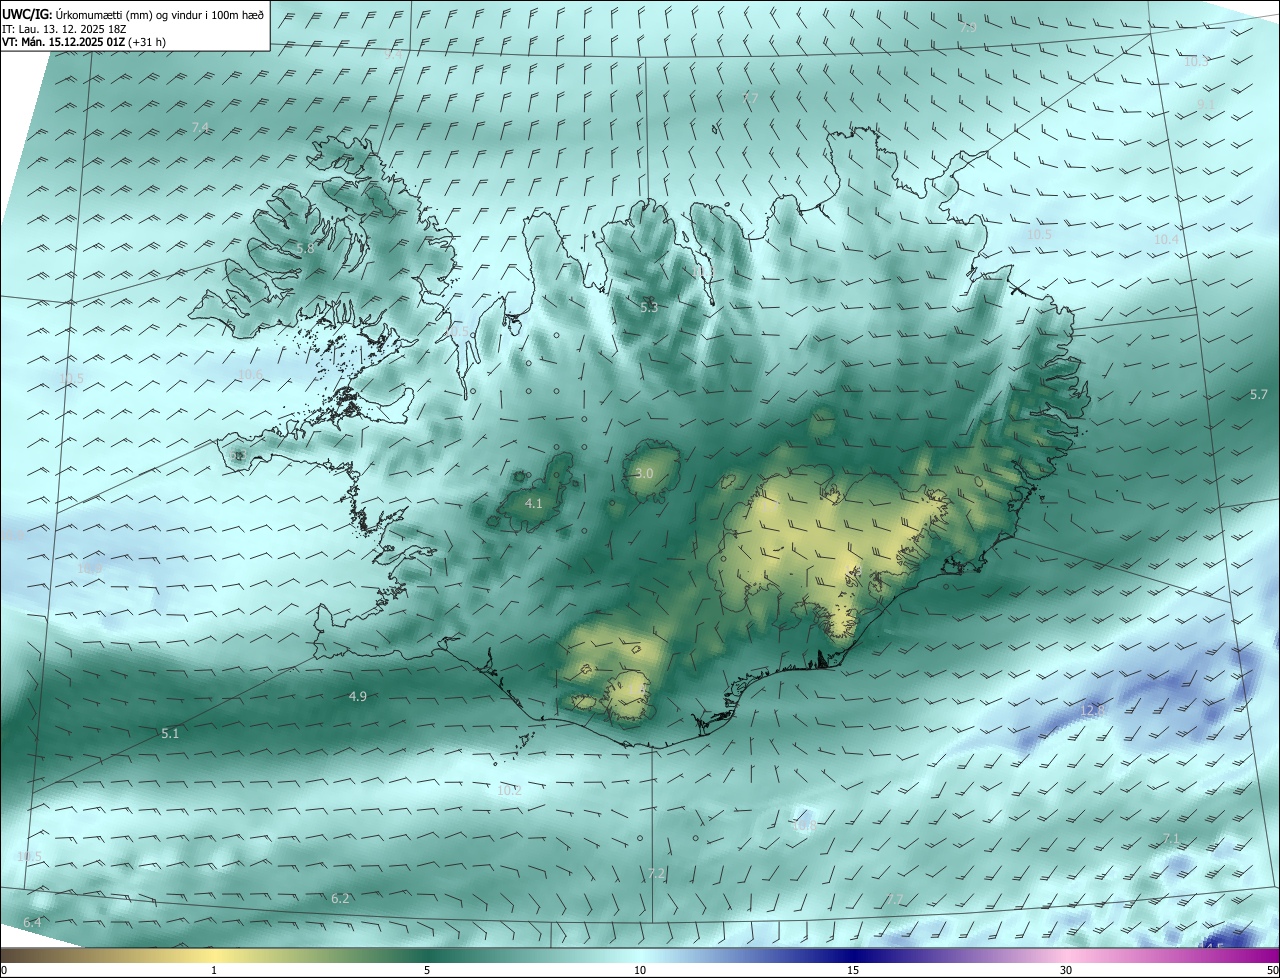Image resolution: width=1280 pixels, height=978 pixels.
Task: Click the map value '7.9' at the top edge
Action: [x=968, y=28]
